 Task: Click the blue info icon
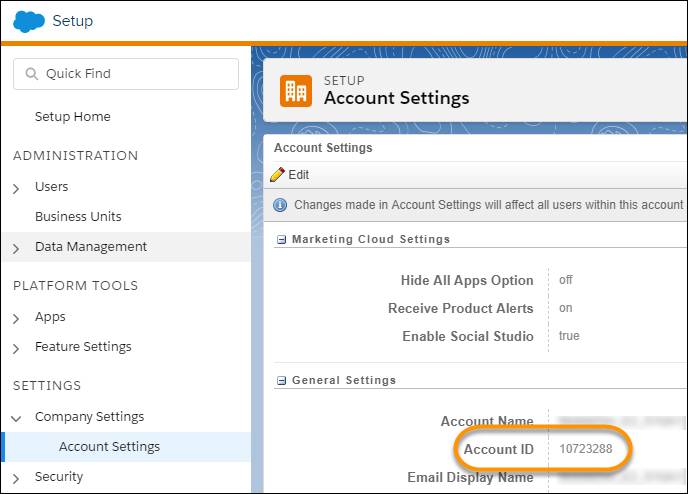point(280,205)
